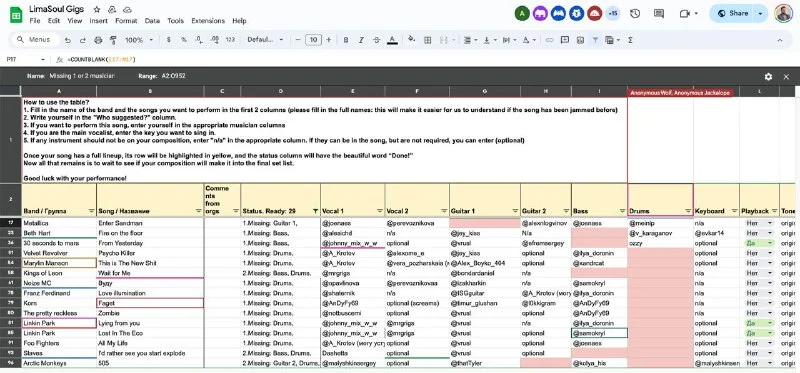Open the Status column green filter
The image size is (800, 373).
[x=315, y=211]
